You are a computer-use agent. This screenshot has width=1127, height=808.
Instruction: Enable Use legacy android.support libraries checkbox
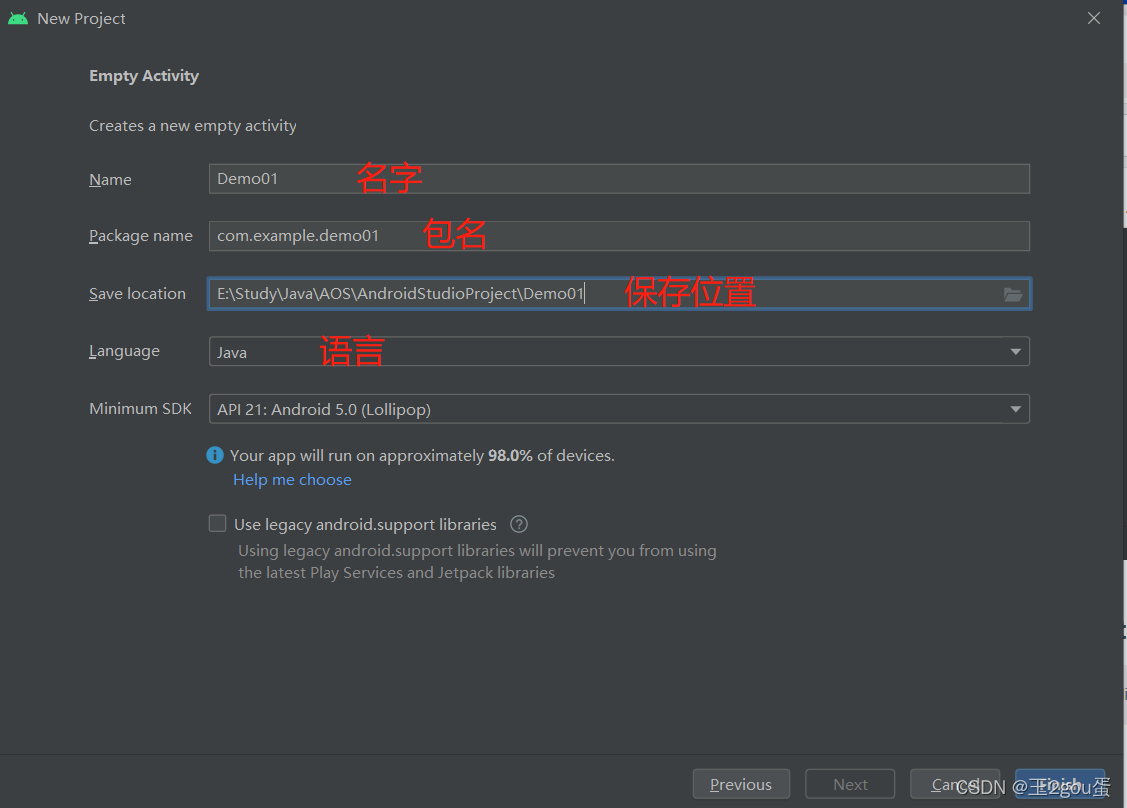(217, 523)
